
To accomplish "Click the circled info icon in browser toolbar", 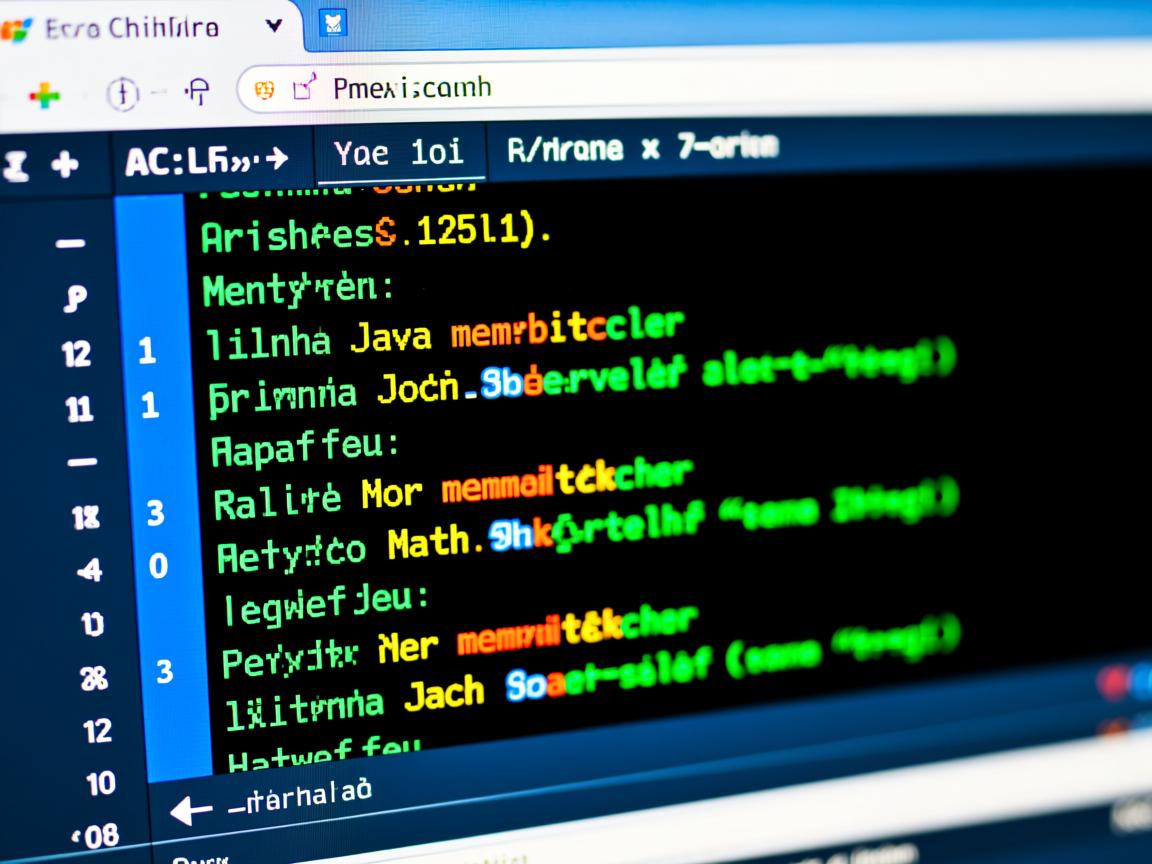I will pos(122,94).
